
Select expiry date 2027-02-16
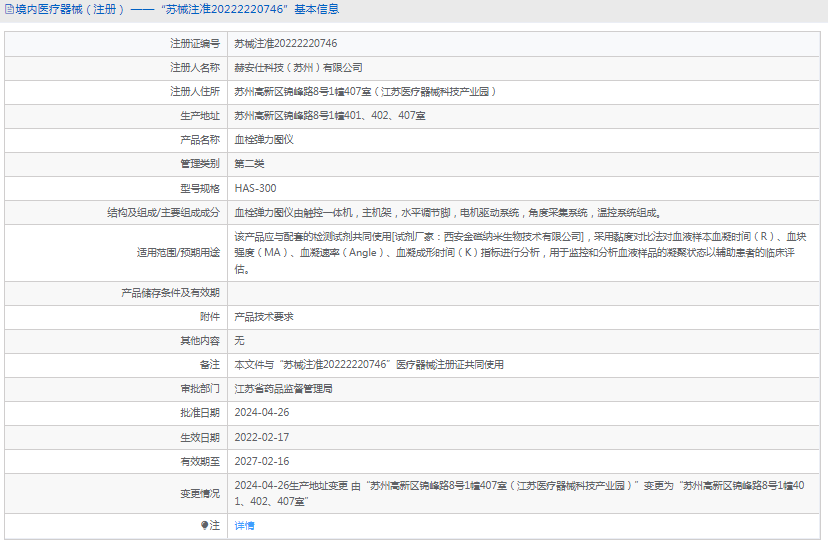pos(262,461)
